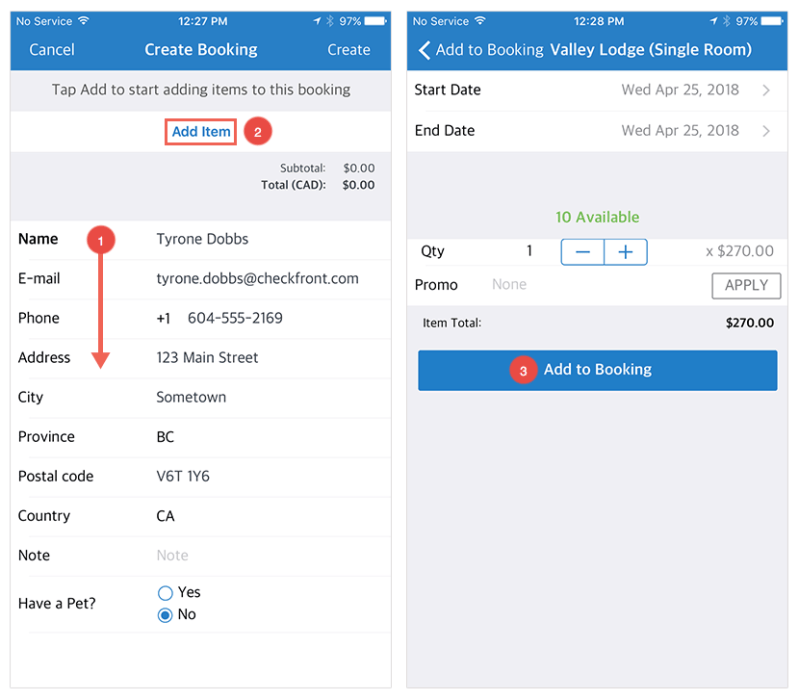Tap Bluetooth icon in right status bar
Viewport: 799px width, 700px height.
click(726, 21)
